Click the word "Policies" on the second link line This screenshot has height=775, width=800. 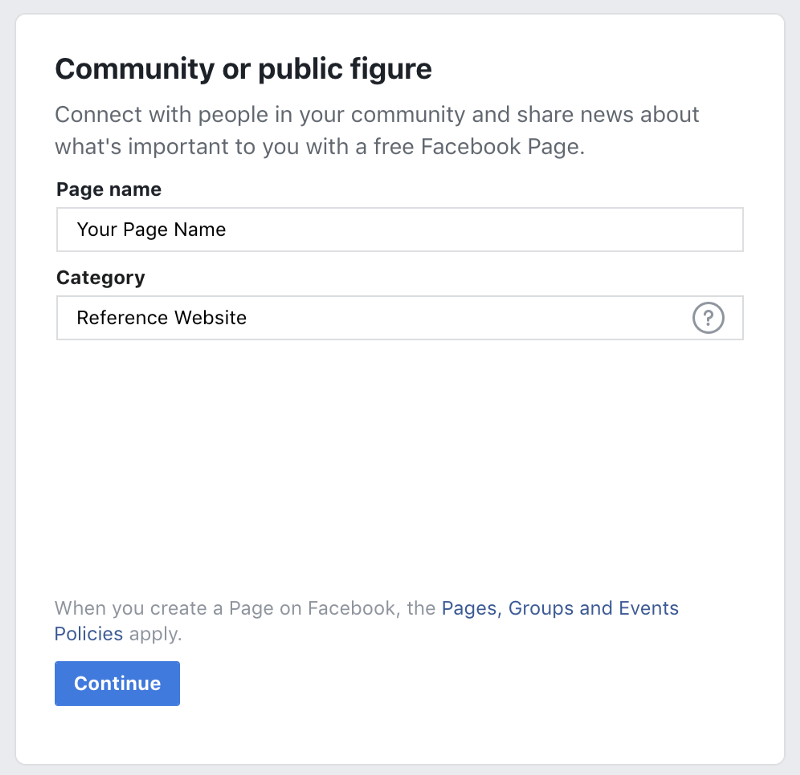click(x=89, y=634)
